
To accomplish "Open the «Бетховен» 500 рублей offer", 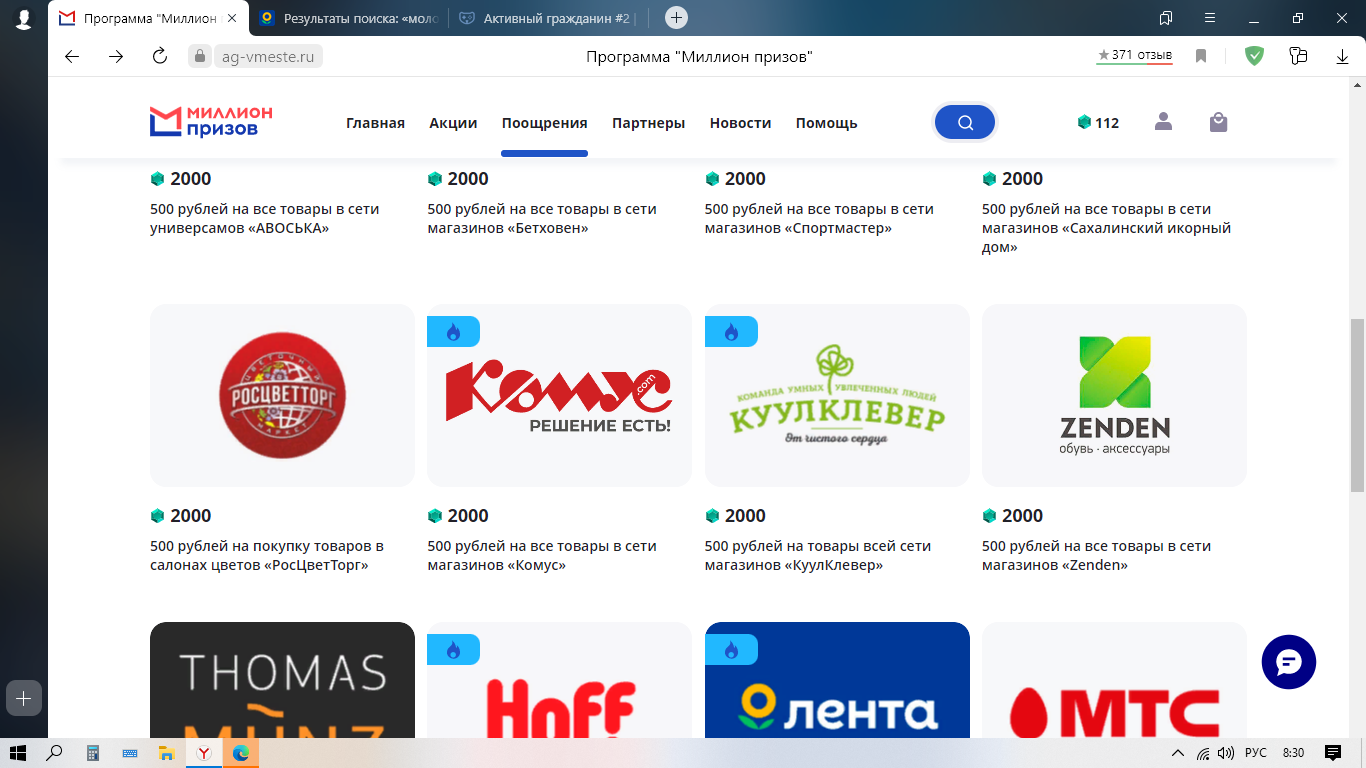I will tap(542, 218).
